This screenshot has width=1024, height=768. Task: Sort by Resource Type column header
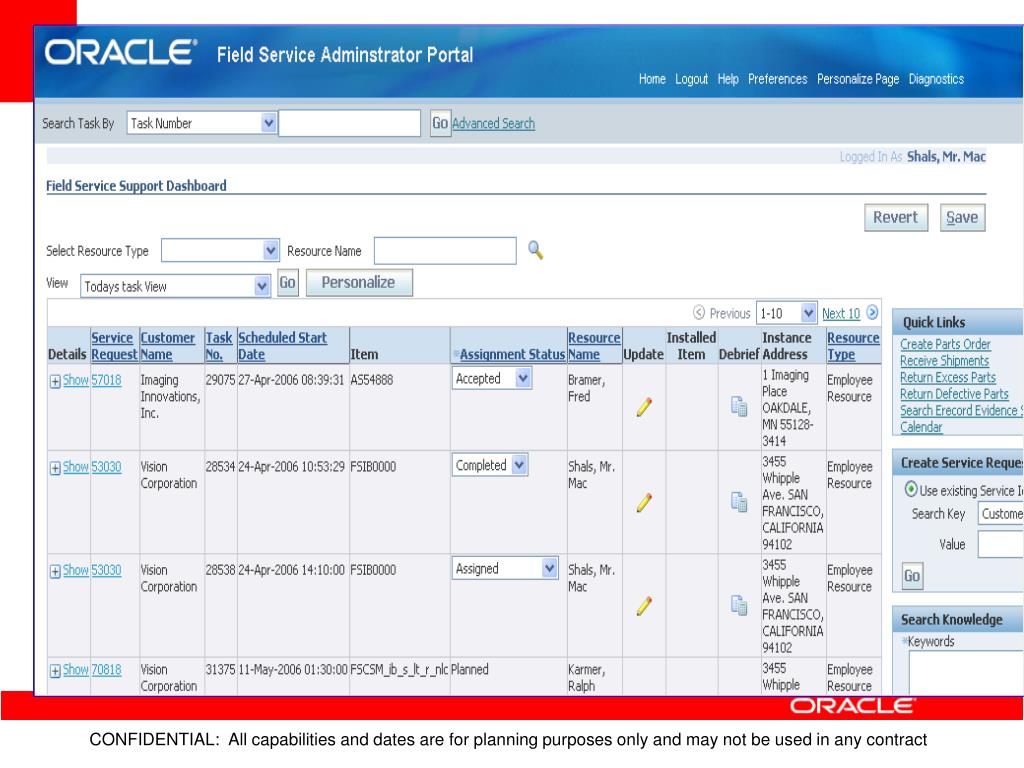tap(853, 346)
